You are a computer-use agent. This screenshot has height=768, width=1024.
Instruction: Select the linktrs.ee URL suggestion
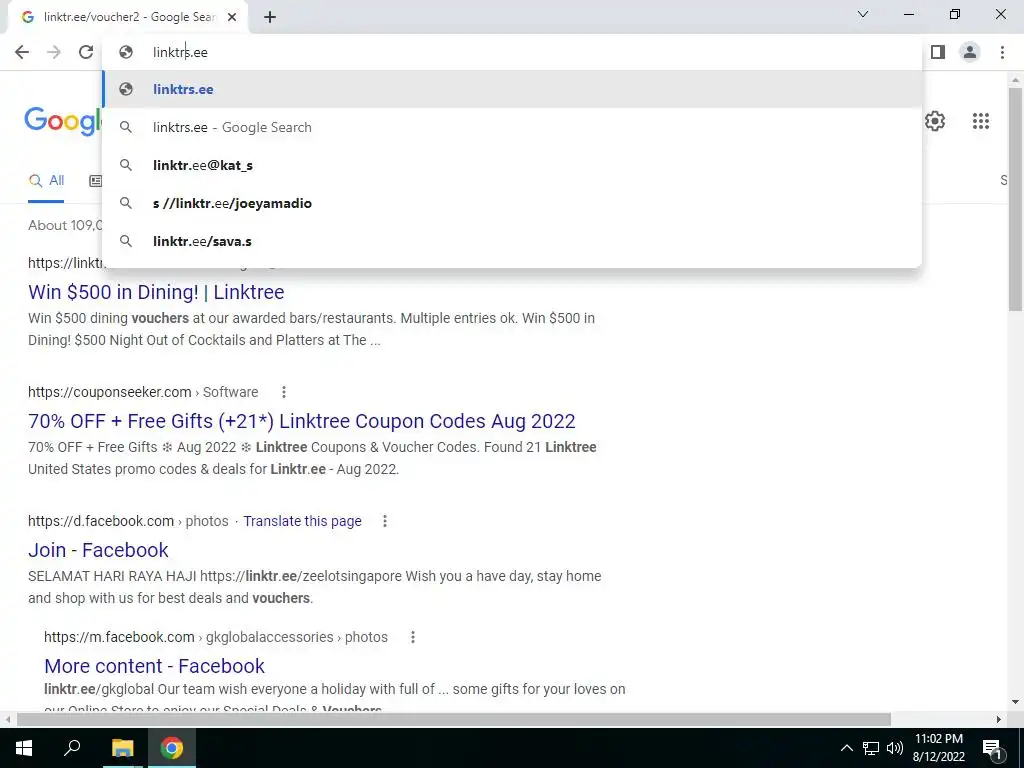point(513,89)
